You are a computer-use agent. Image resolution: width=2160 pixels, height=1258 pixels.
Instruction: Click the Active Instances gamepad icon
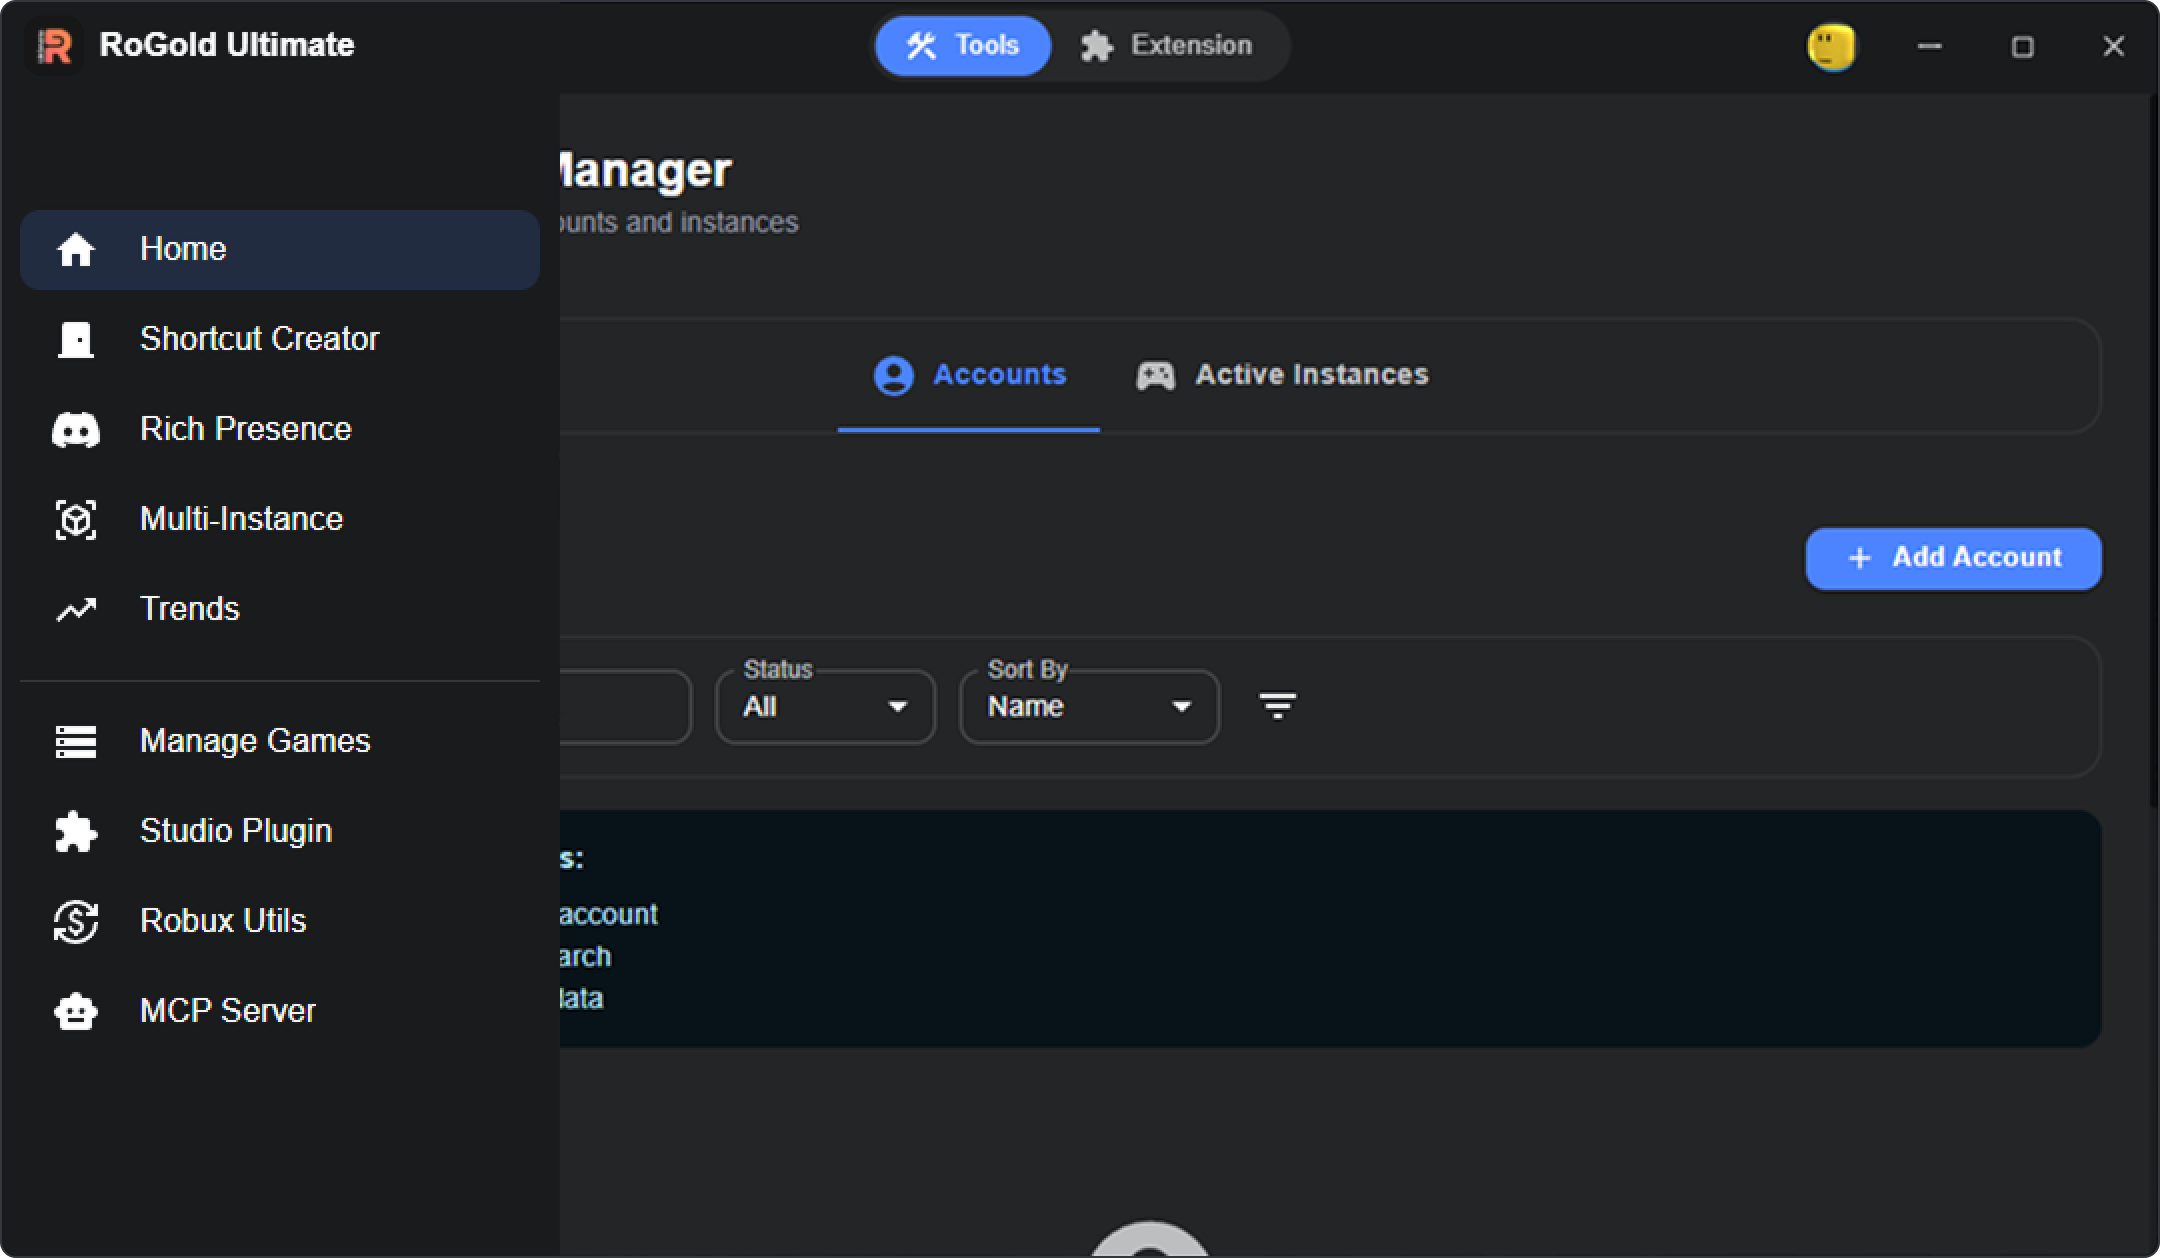[x=1156, y=376]
